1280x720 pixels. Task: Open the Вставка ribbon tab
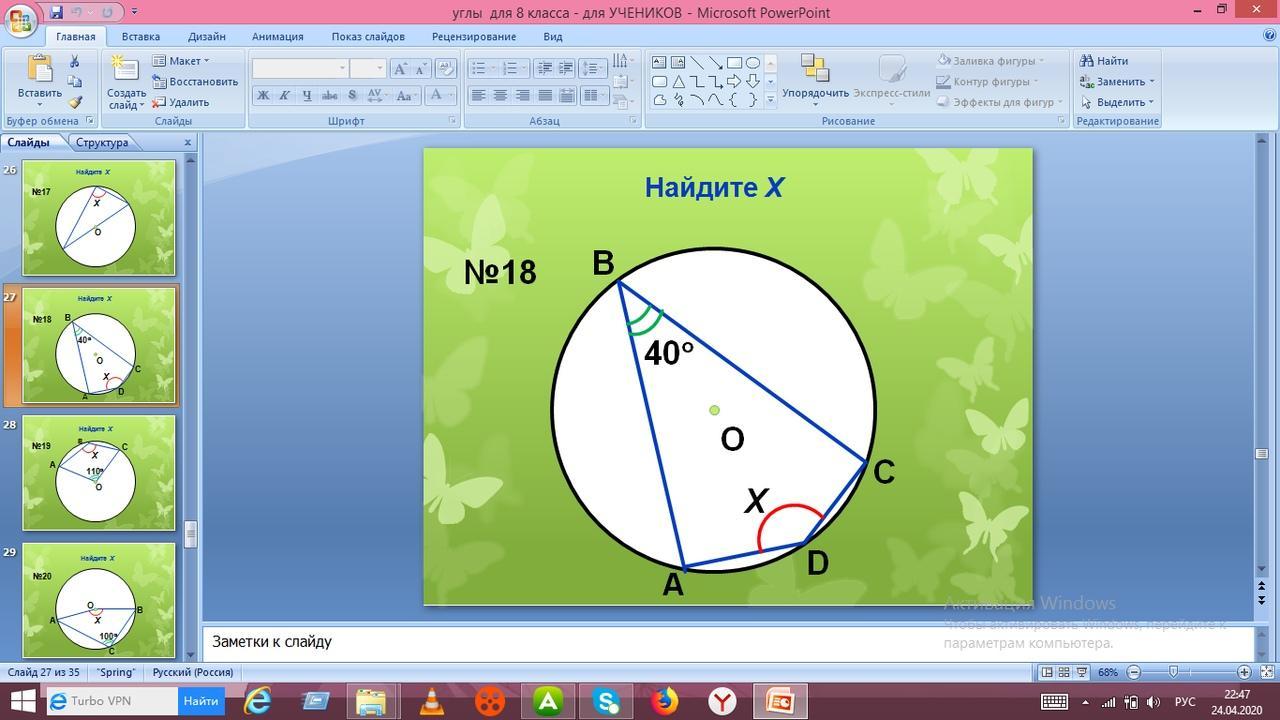[141, 36]
